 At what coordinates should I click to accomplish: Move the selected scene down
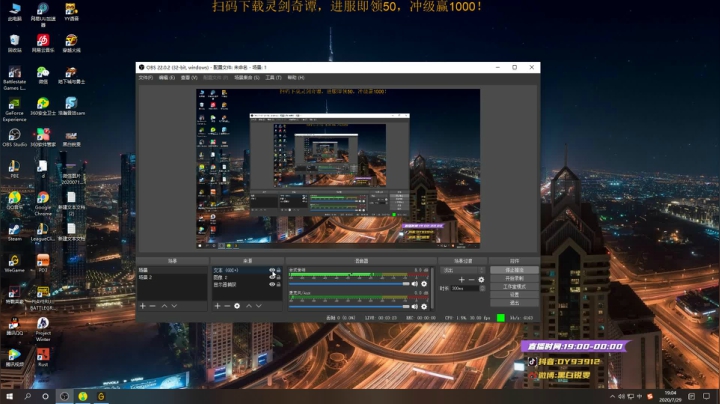[x=174, y=306]
